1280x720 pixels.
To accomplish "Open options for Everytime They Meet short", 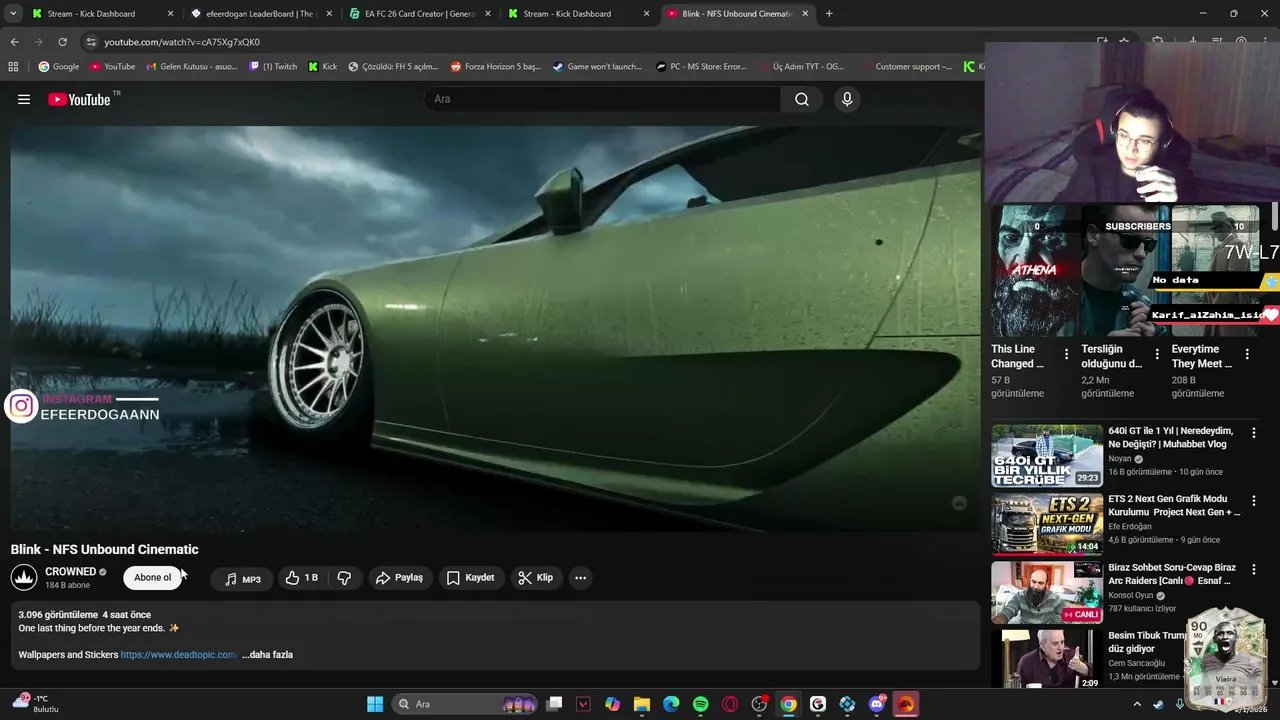I will pos(1247,354).
